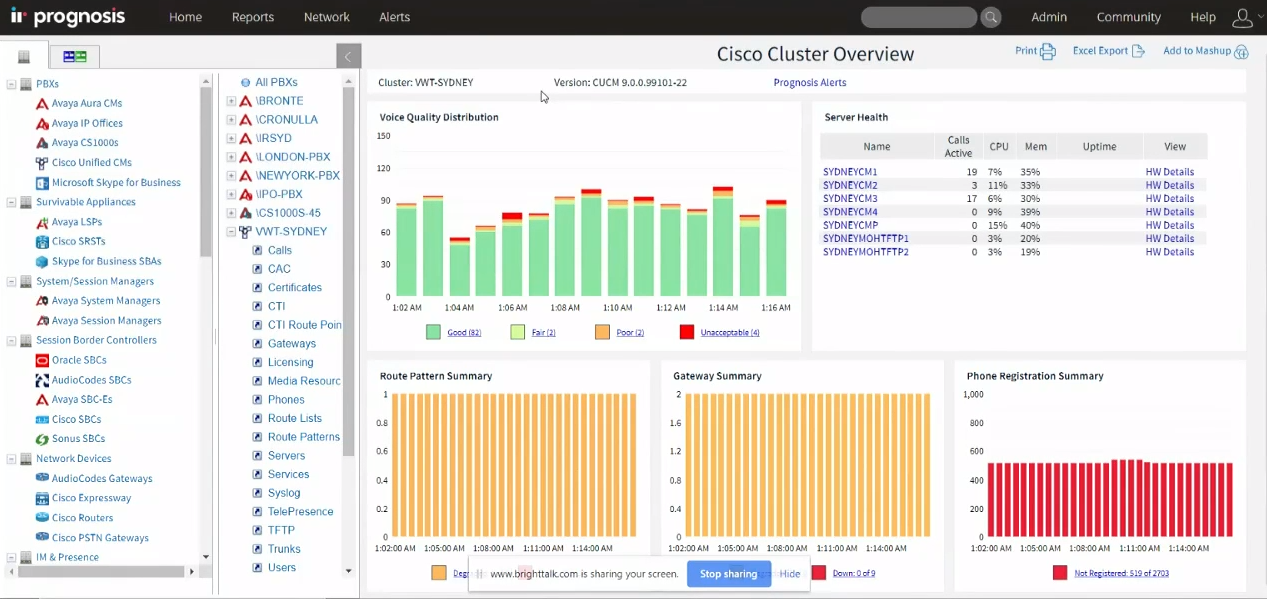Screen dimensions: 1267x599
Task: Open the Reports menu
Action: coord(252,17)
